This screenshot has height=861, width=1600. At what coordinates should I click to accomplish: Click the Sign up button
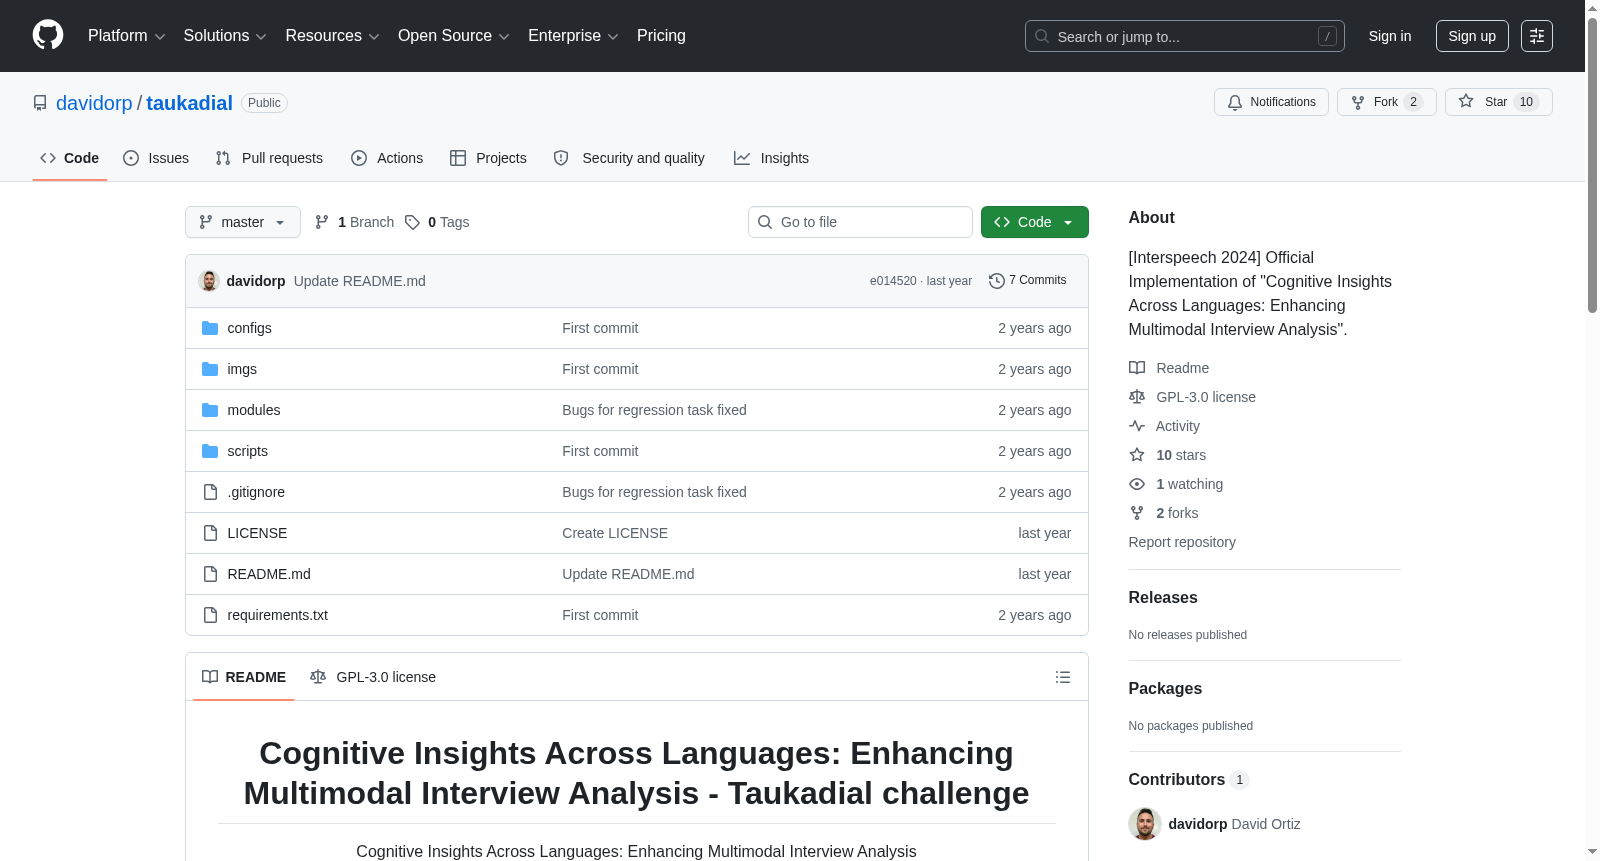click(1472, 36)
